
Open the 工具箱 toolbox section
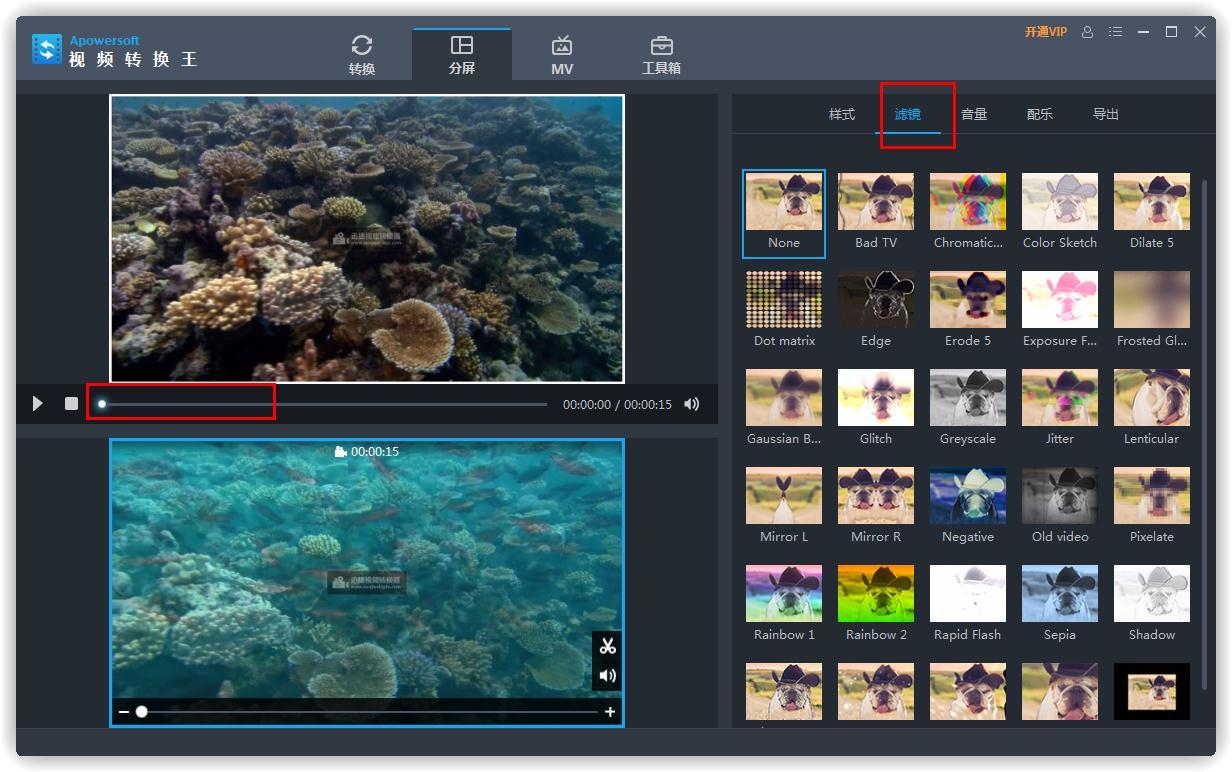click(661, 55)
